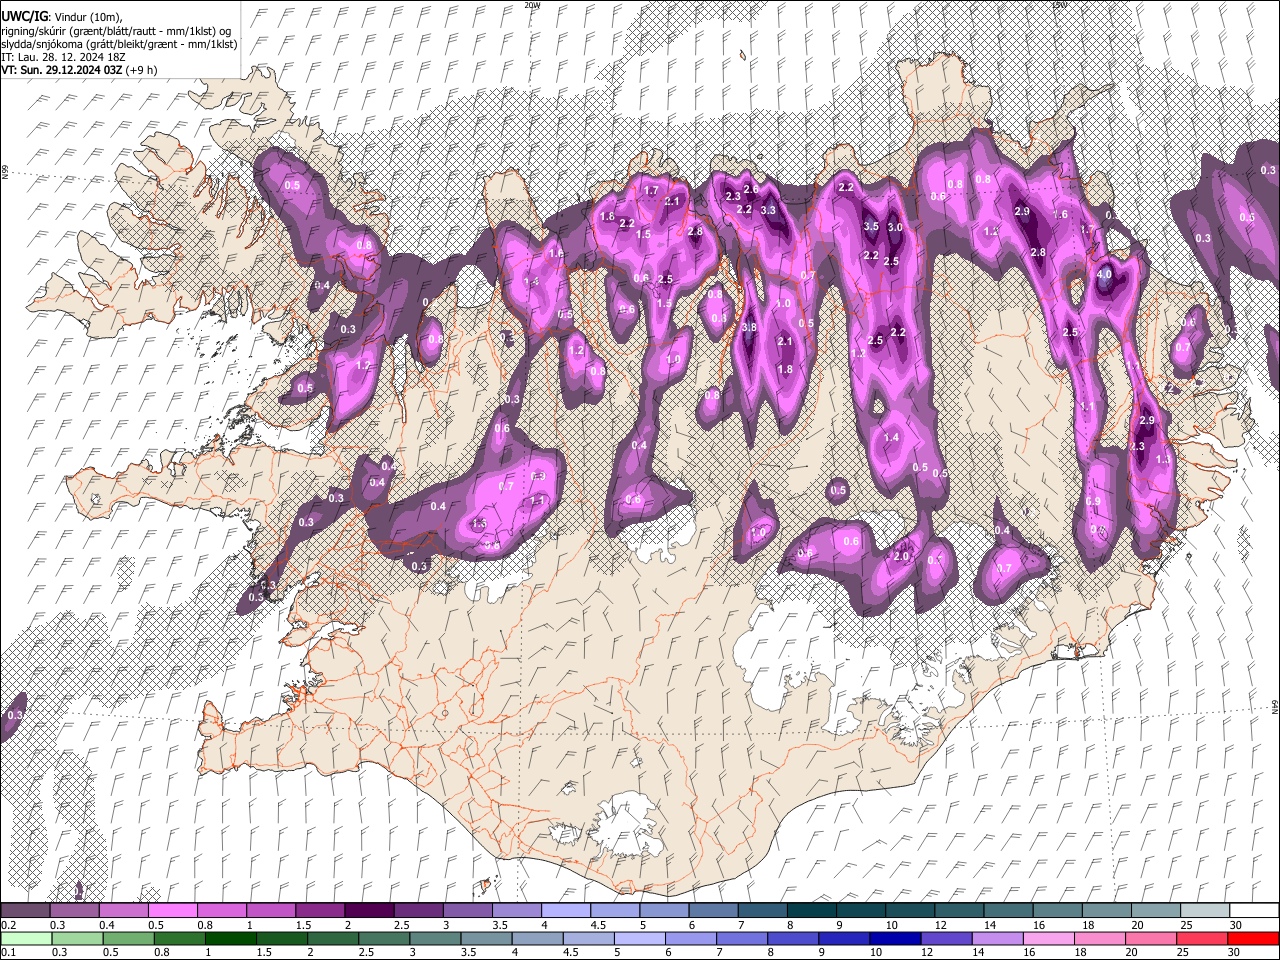Click the 3.8 precipitation value on the map
1280x960 pixels.
[749, 328]
